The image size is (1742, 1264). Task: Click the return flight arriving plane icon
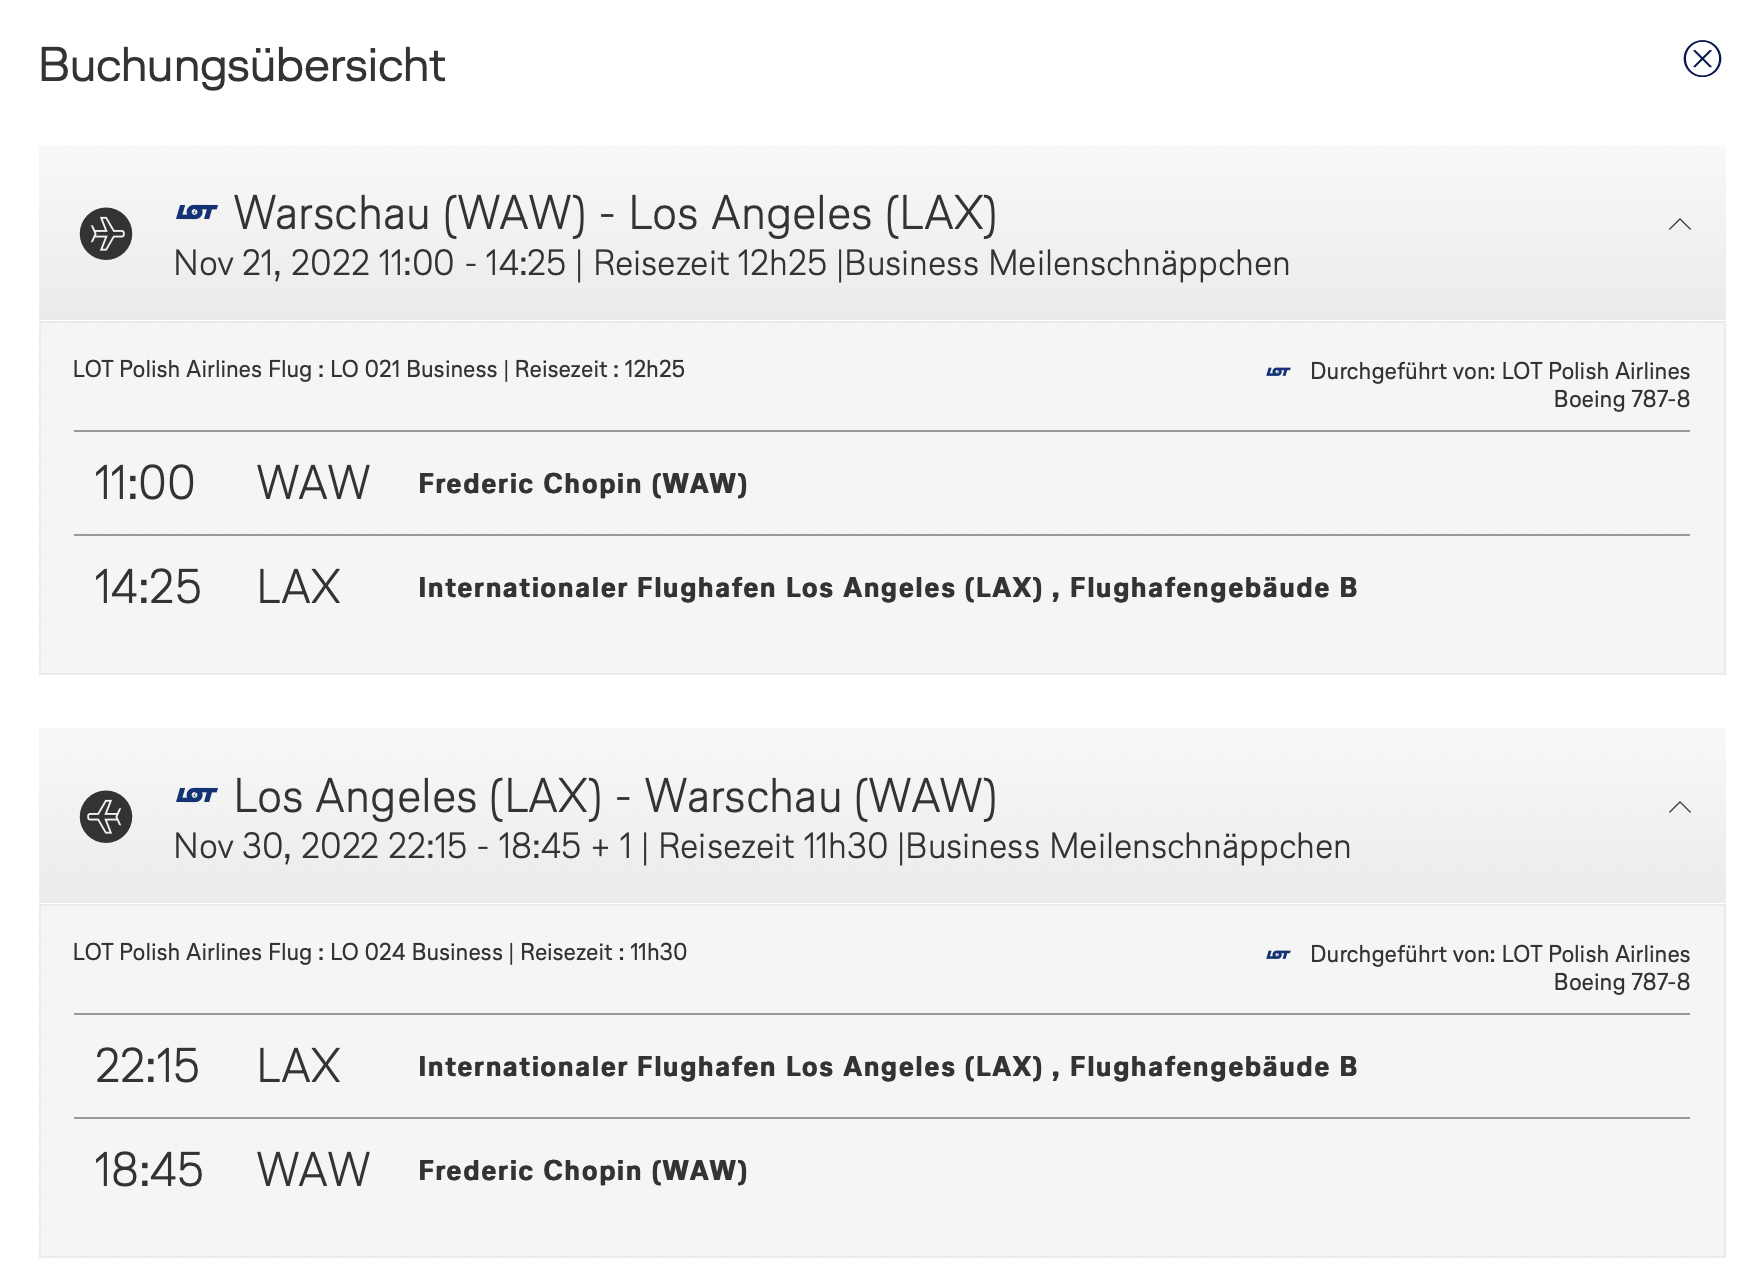[x=106, y=817]
